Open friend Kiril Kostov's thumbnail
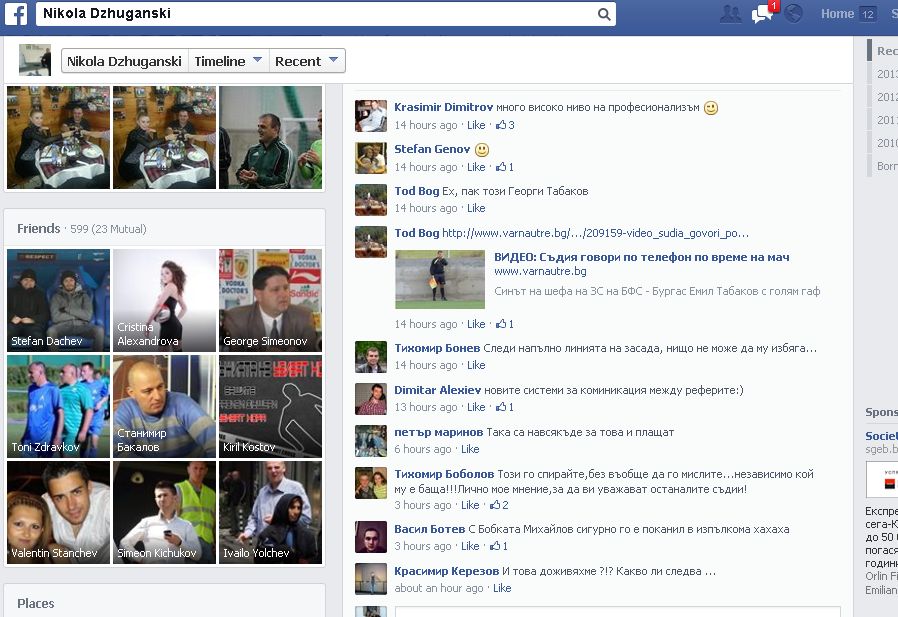This screenshot has height=617, width=898. 270,406
